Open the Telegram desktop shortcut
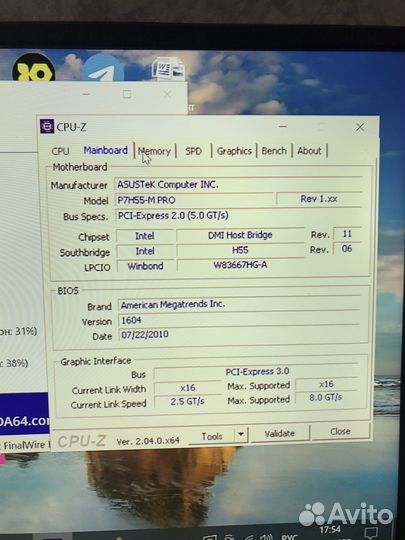The image size is (405, 540). (103, 68)
